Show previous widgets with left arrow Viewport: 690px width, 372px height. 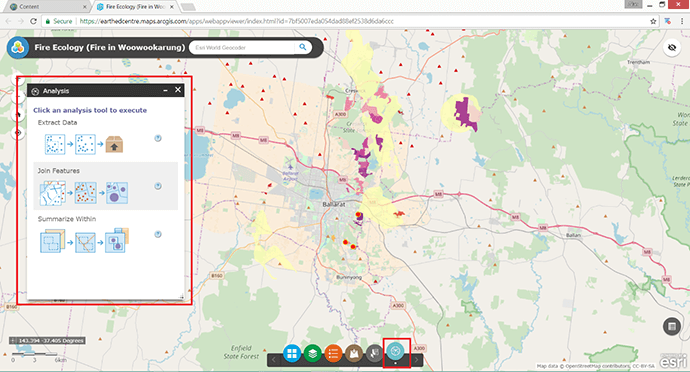(273, 360)
